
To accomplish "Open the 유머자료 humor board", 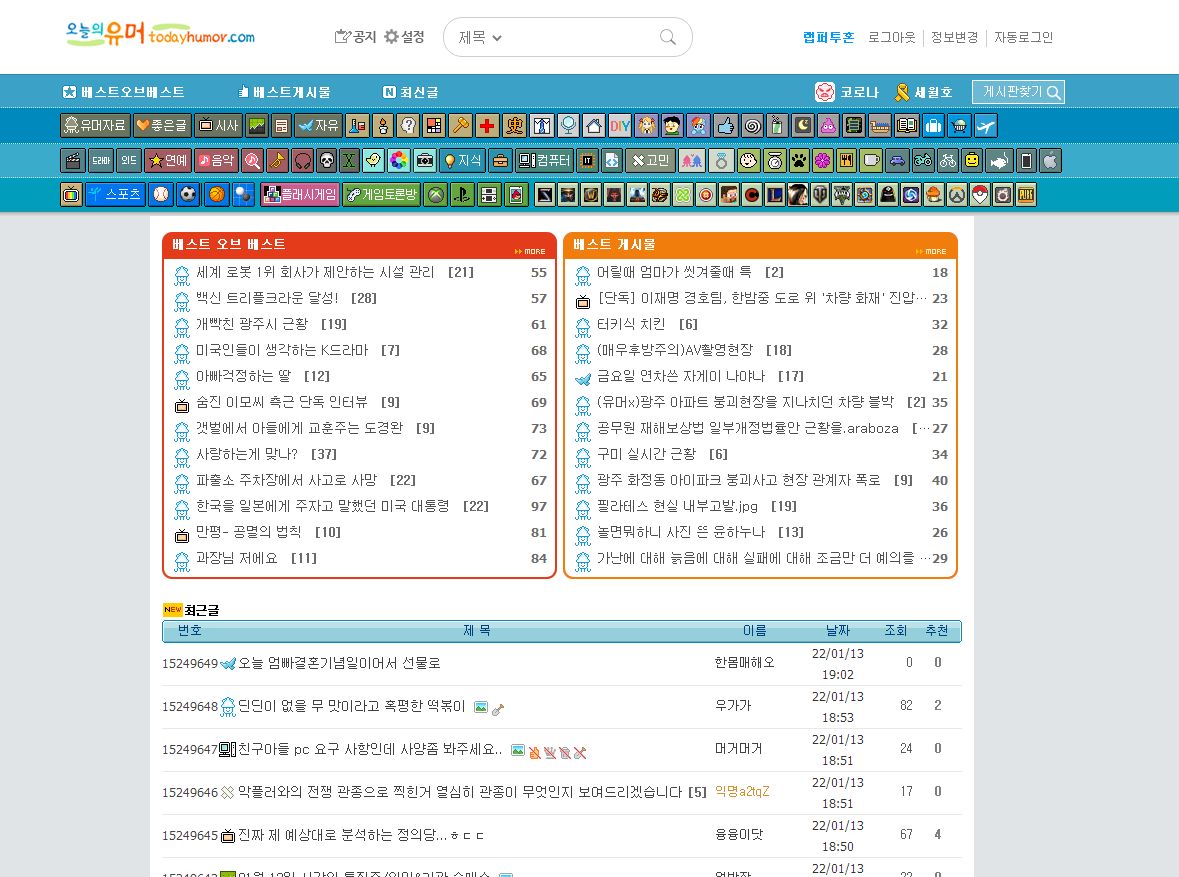I will tap(95, 126).
